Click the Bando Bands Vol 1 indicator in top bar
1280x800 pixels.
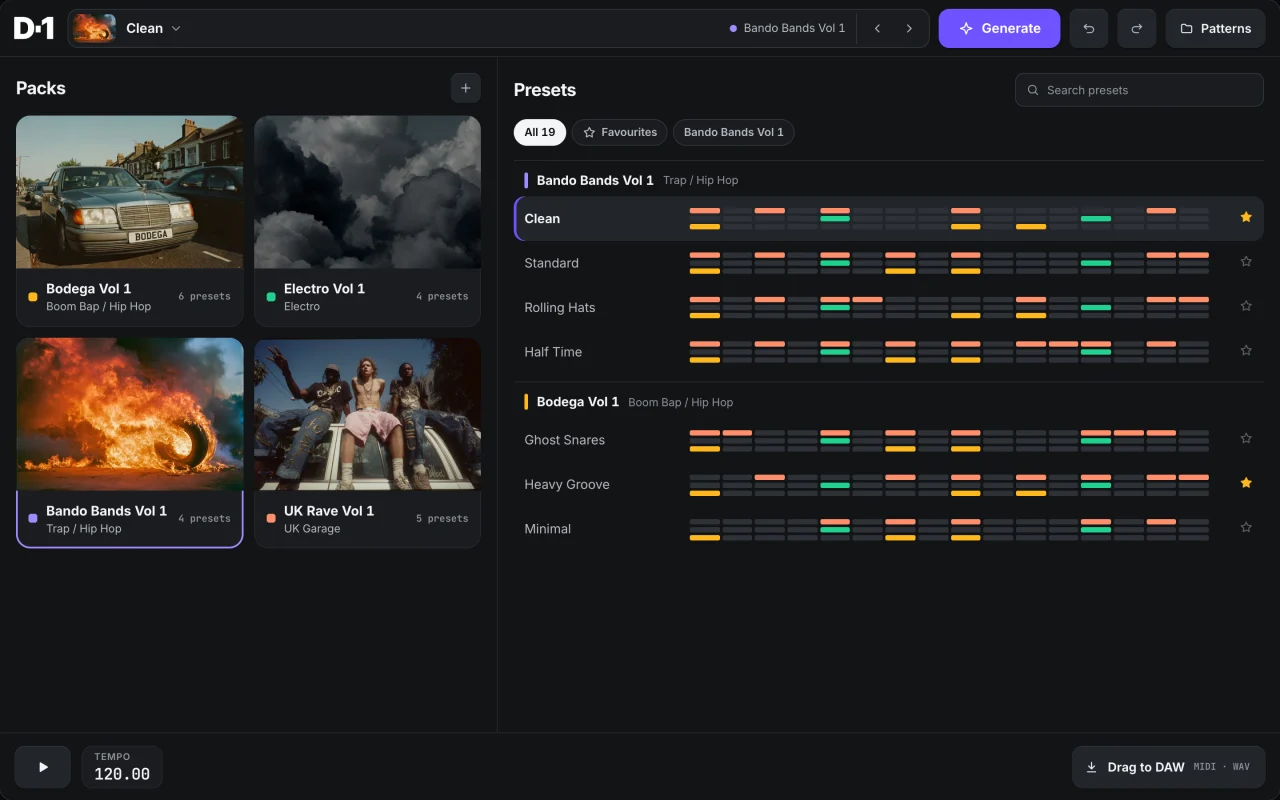pyautogui.click(x=788, y=28)
